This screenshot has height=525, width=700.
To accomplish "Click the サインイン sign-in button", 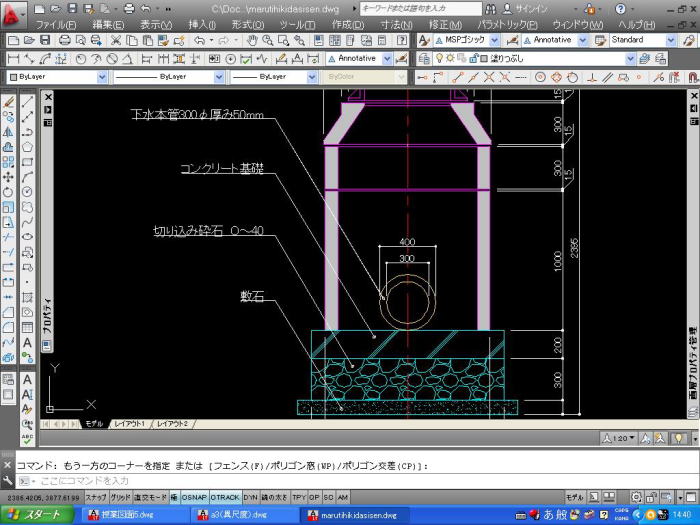I will tap(525, 9).
